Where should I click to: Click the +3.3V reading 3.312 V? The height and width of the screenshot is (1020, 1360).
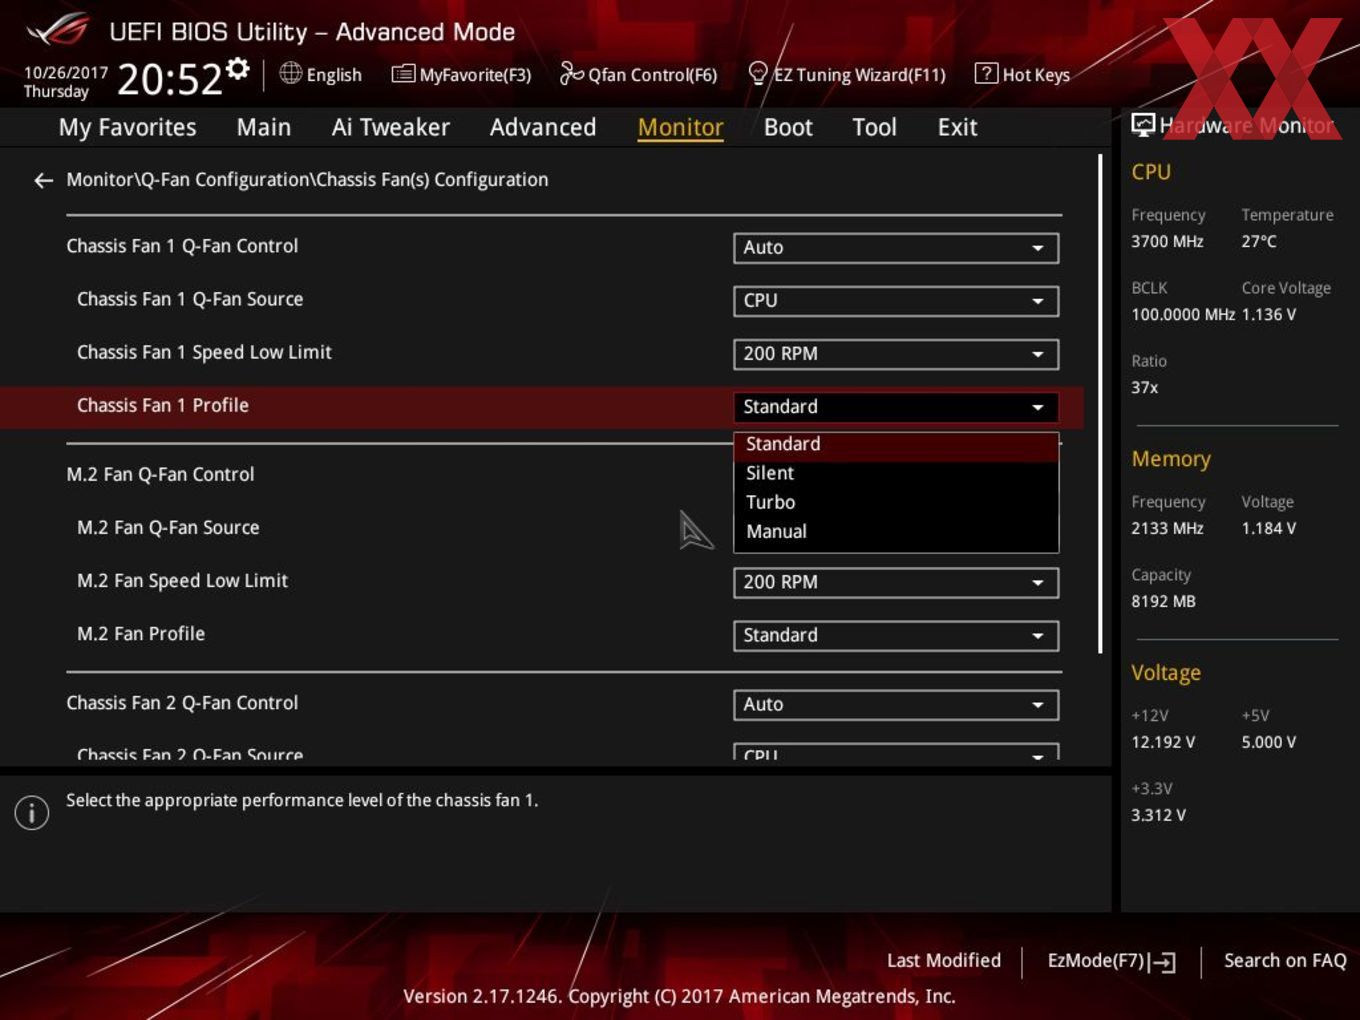1158,816
